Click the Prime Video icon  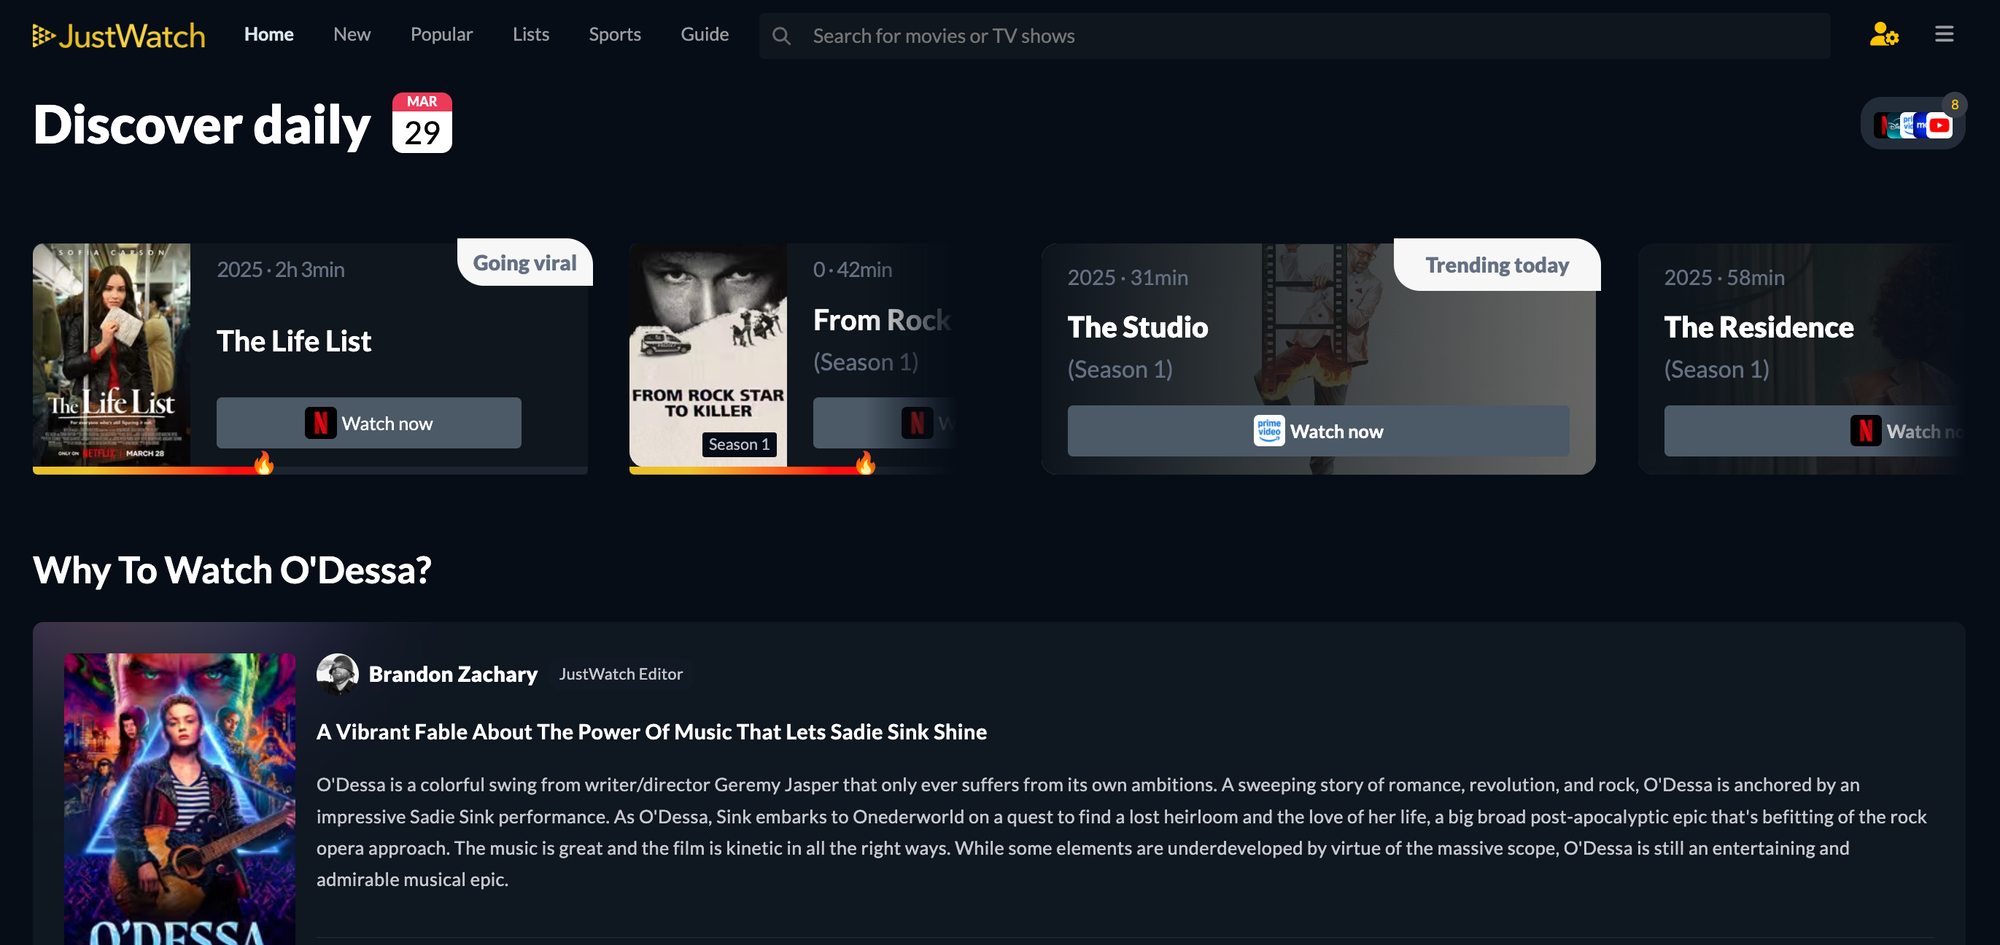[x=1269, y=431]
